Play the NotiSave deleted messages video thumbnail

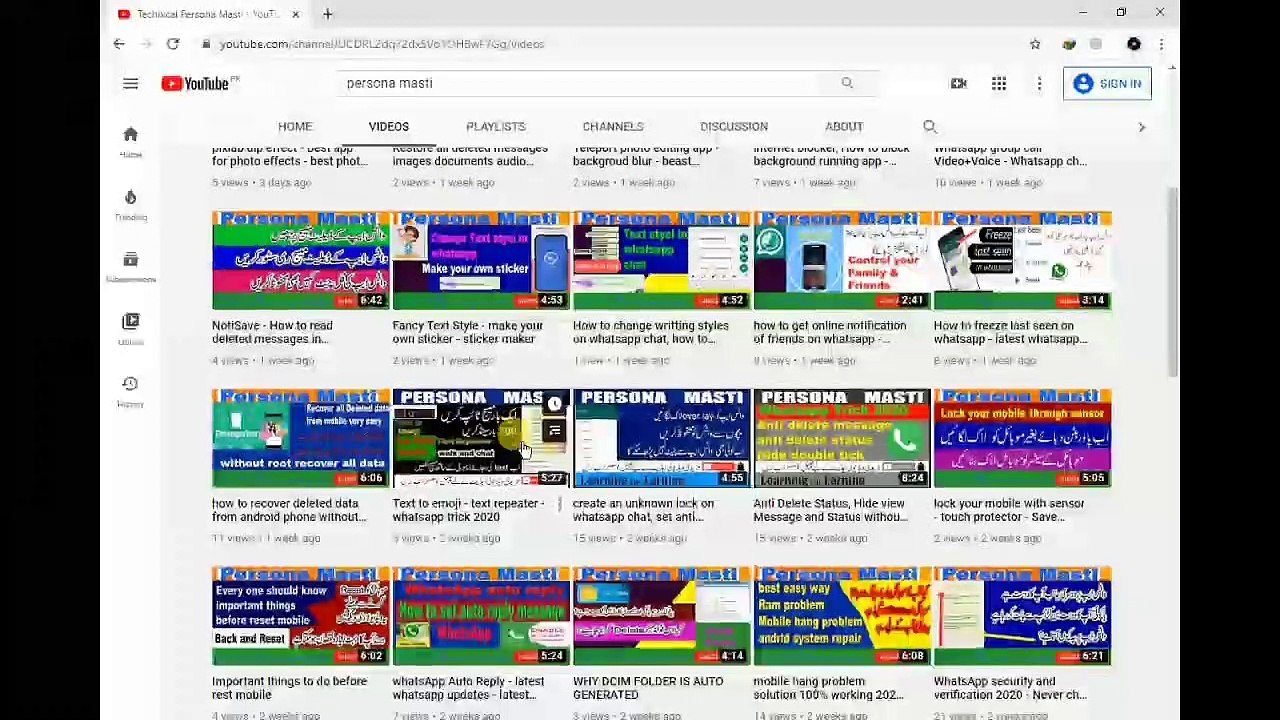[301, 260]
